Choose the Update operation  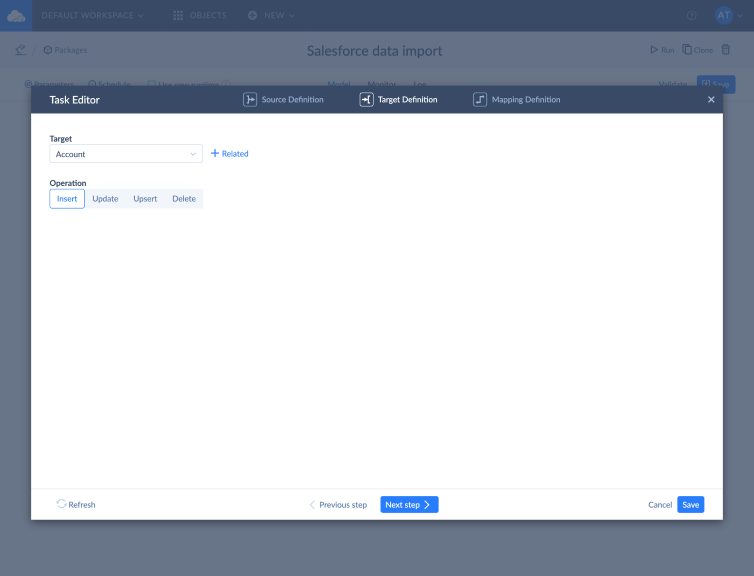[x=105, y=199]
